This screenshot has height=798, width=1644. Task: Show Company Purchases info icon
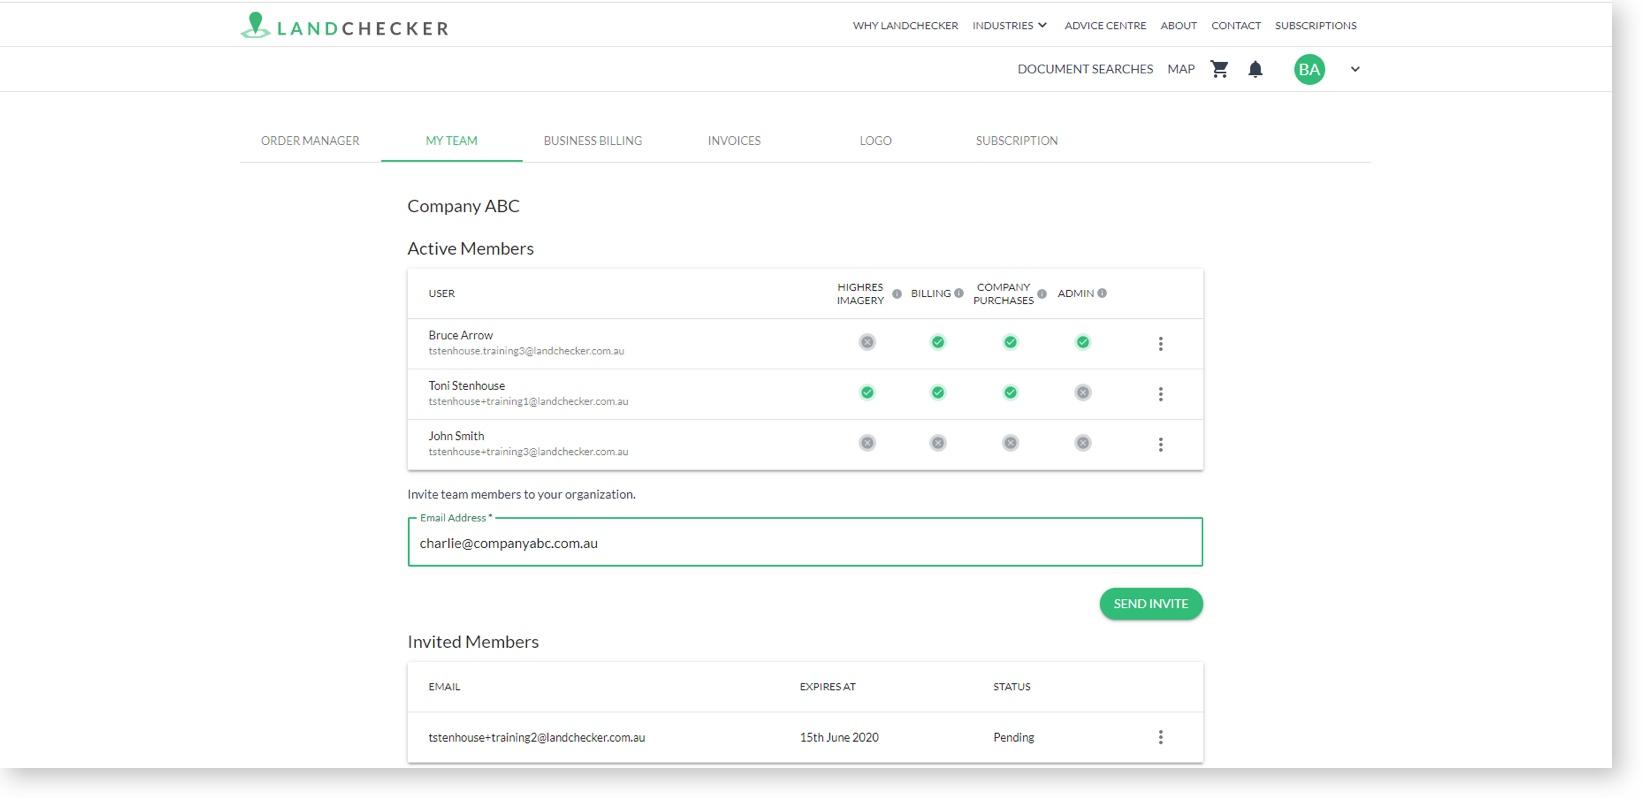1042,294
